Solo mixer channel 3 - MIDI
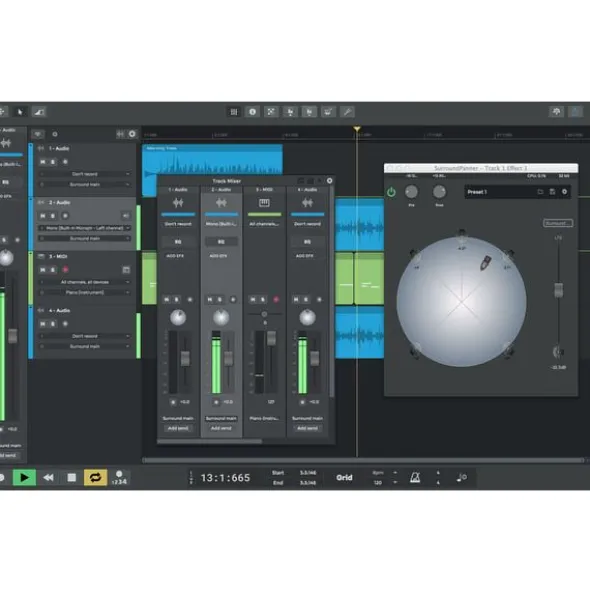The image size is (590, 591). pyautogui.click(x=264, y=300)
